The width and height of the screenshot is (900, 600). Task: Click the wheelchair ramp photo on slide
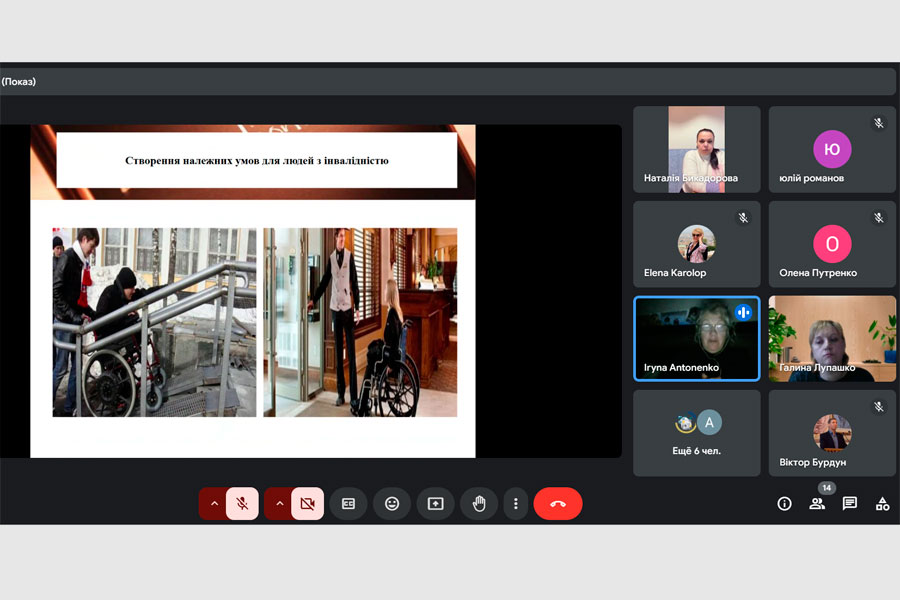[154, 322]
